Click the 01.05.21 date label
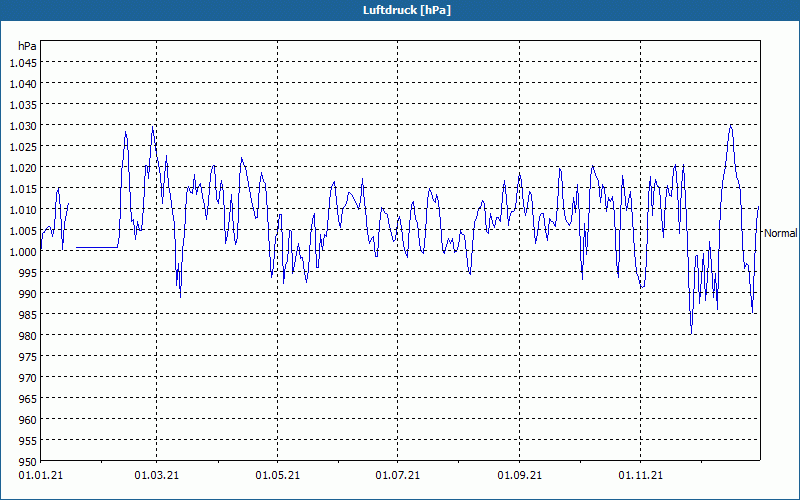 point(278,476)
